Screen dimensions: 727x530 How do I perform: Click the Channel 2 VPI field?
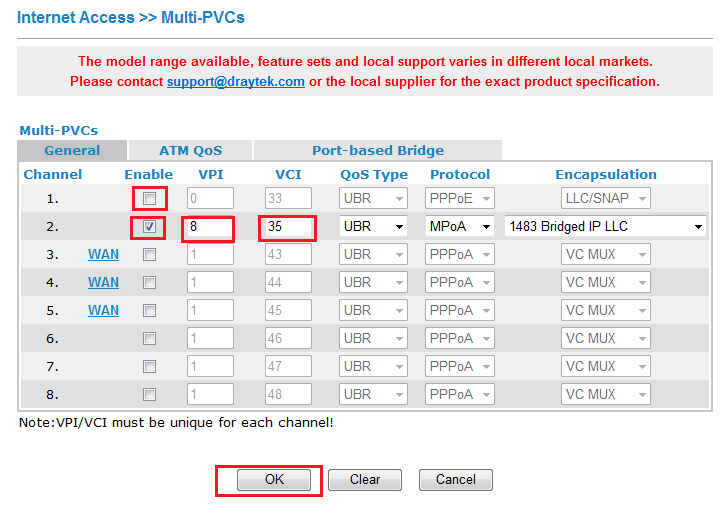point(209,227)
